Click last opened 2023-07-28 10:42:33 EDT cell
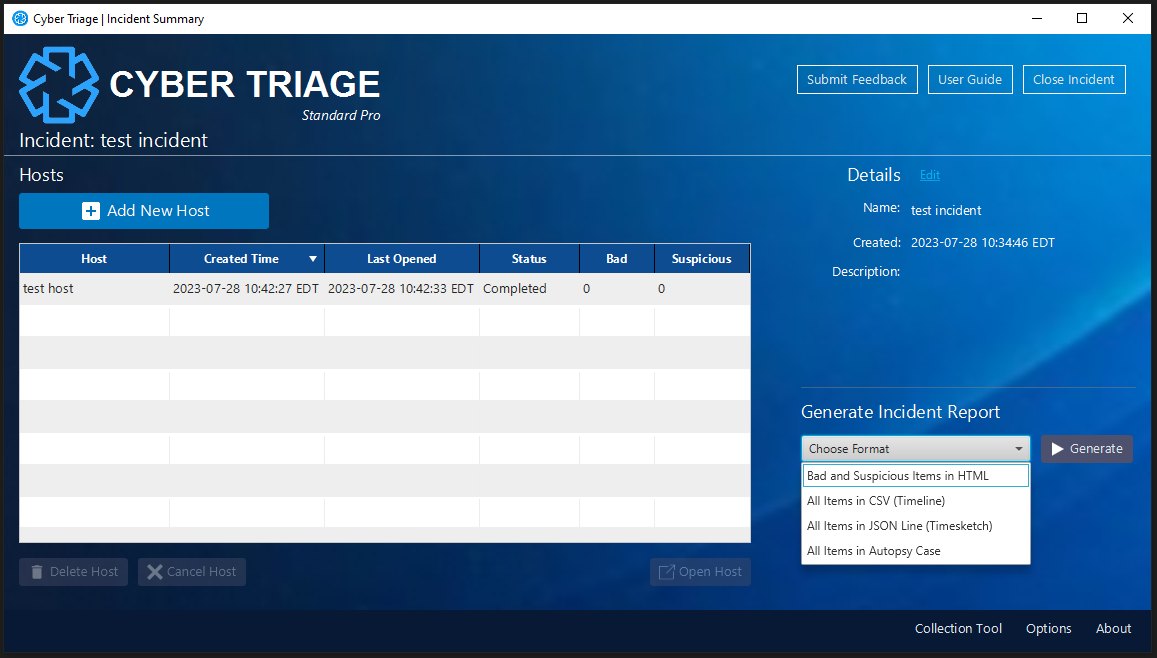 [x=401, y=288]
